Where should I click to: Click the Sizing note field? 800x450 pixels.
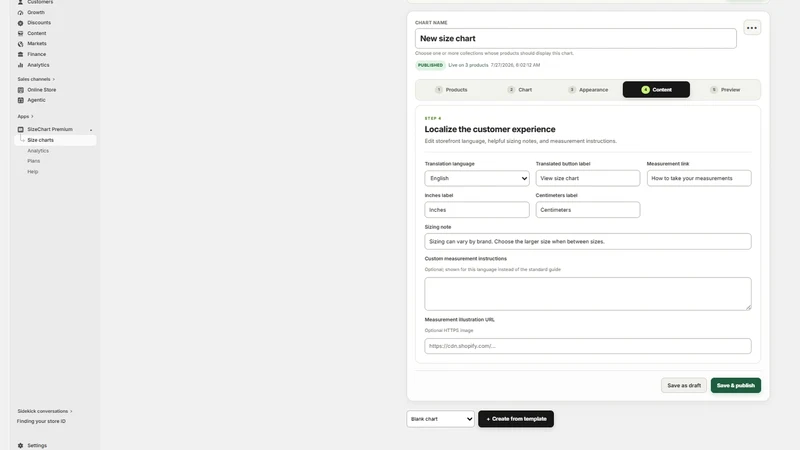[588, 241]
